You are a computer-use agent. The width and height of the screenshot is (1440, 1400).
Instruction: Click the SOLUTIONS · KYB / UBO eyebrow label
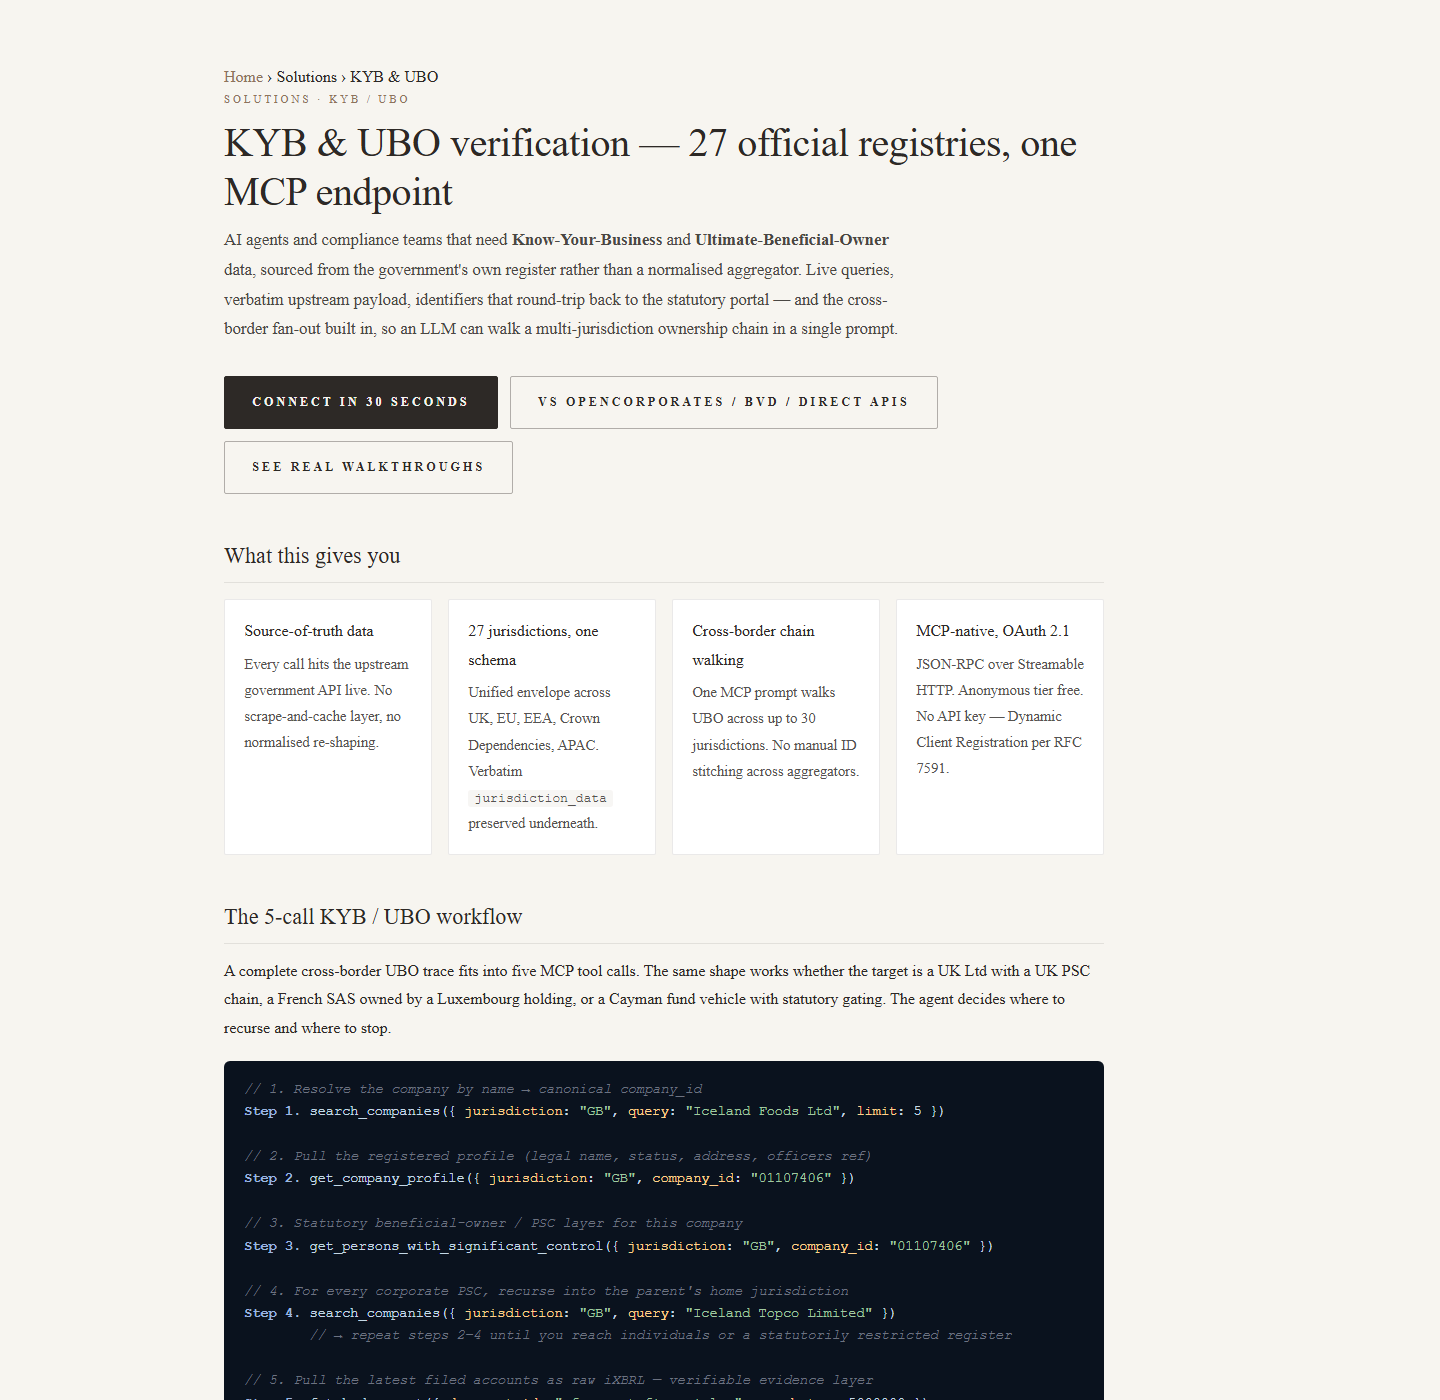pyautogui.click(x=316, y=99)
